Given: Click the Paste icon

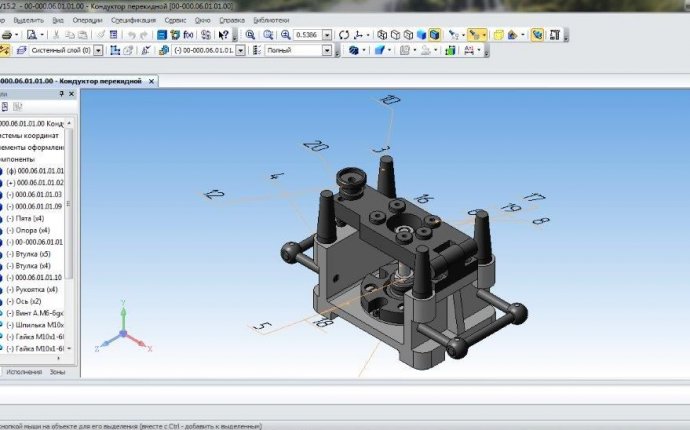Looking at the screenshot, I should point(82,35).
